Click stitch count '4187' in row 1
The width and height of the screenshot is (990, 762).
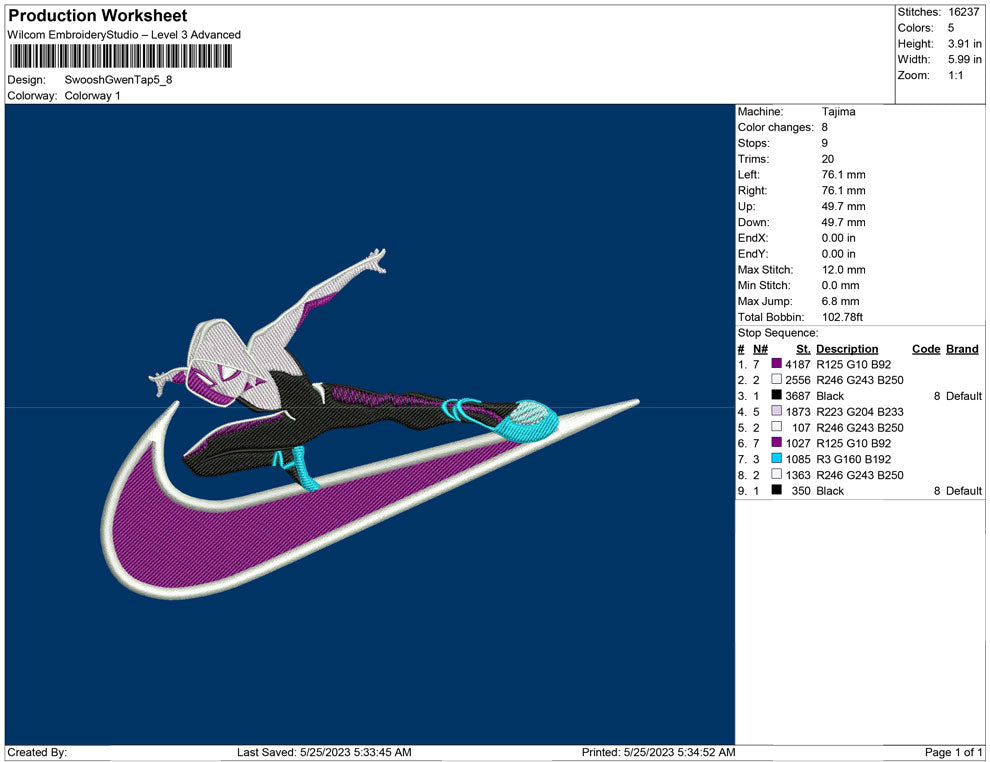point(797,364)
